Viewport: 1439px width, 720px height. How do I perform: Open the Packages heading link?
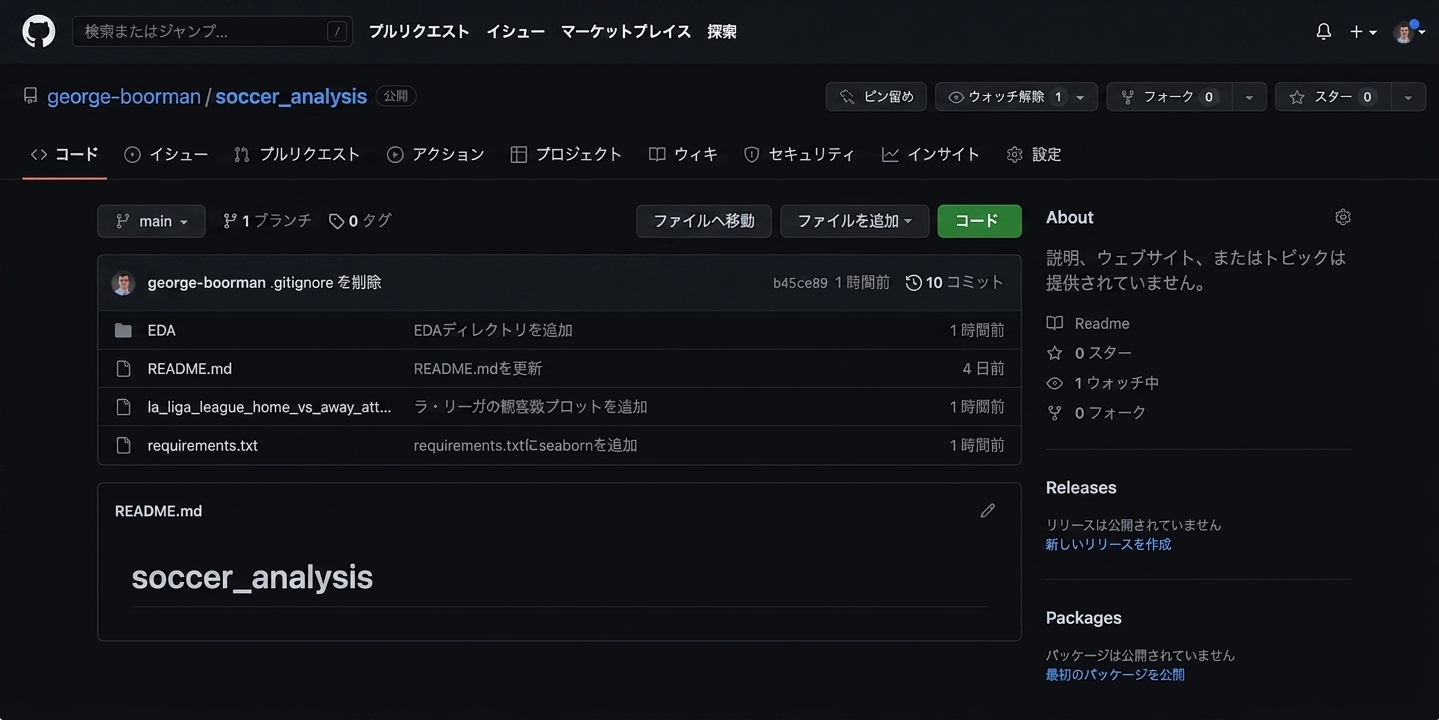(x=1084, y=618)
